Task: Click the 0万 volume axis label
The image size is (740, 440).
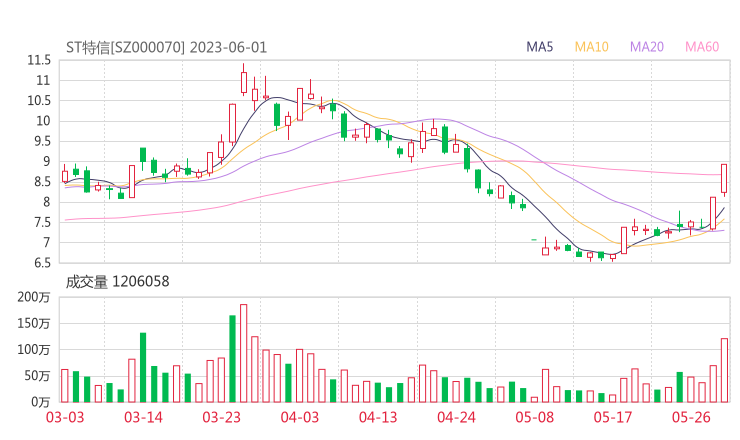Action: [x=40, y=402]
